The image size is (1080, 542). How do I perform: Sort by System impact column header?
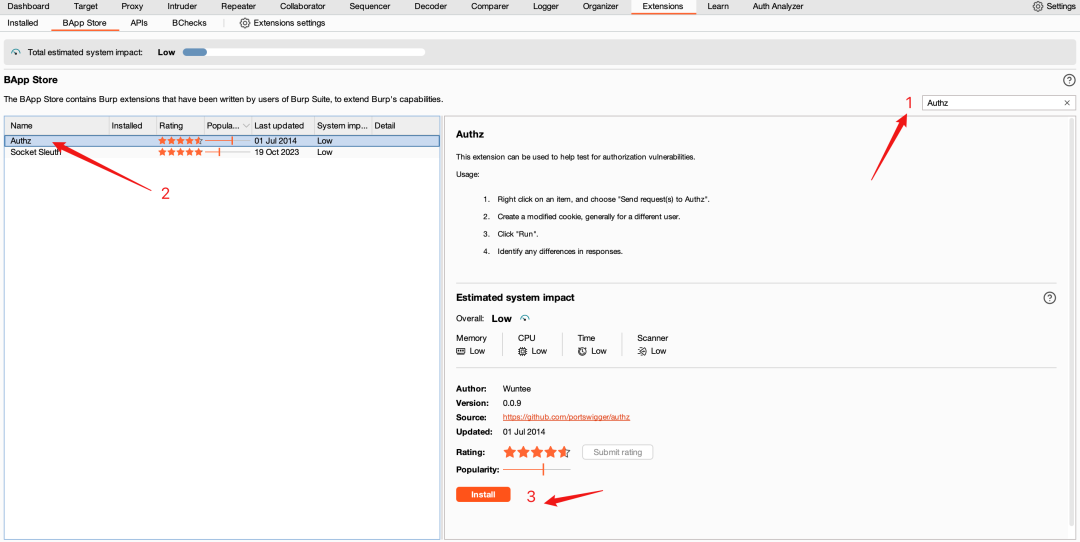pos(343,126)
